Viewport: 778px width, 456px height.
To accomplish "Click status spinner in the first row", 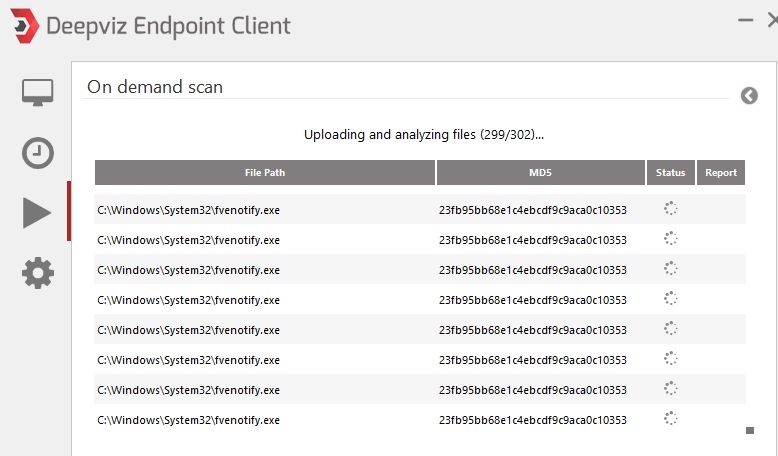I will click(671, 209).
